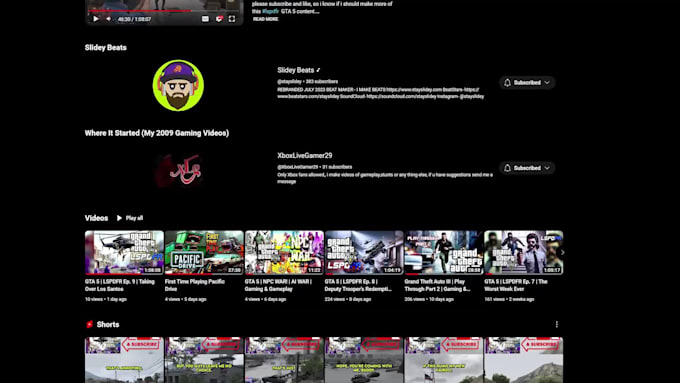Expand XboxLiveGamer29 Subscribed dropdown chevron
This screenshot has width=680, height=383.
click(547, 168)
